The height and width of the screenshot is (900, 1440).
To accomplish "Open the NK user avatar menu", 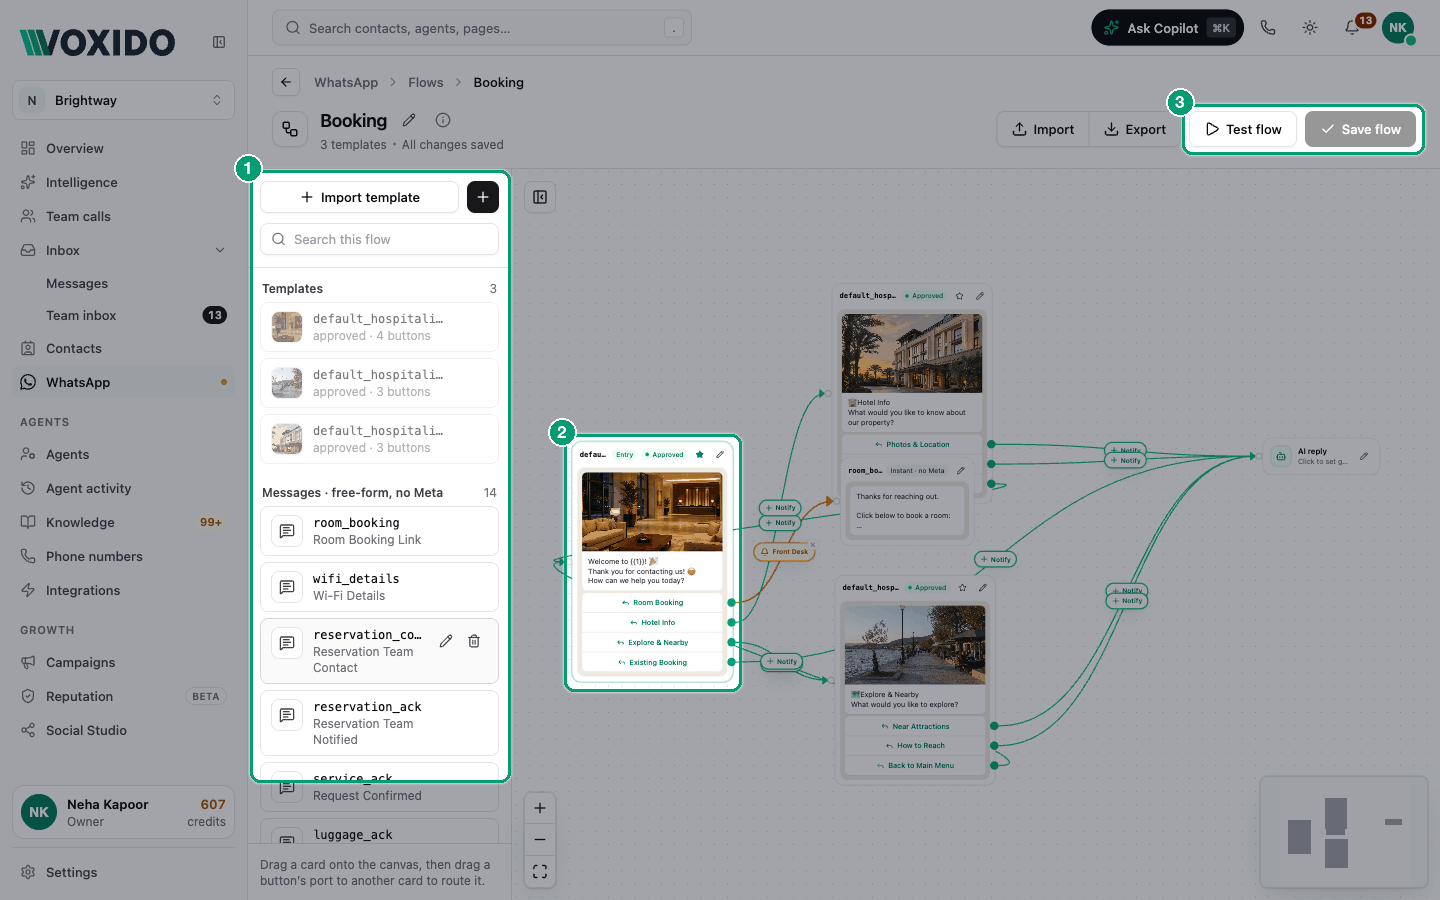I will coord(1398,28).
